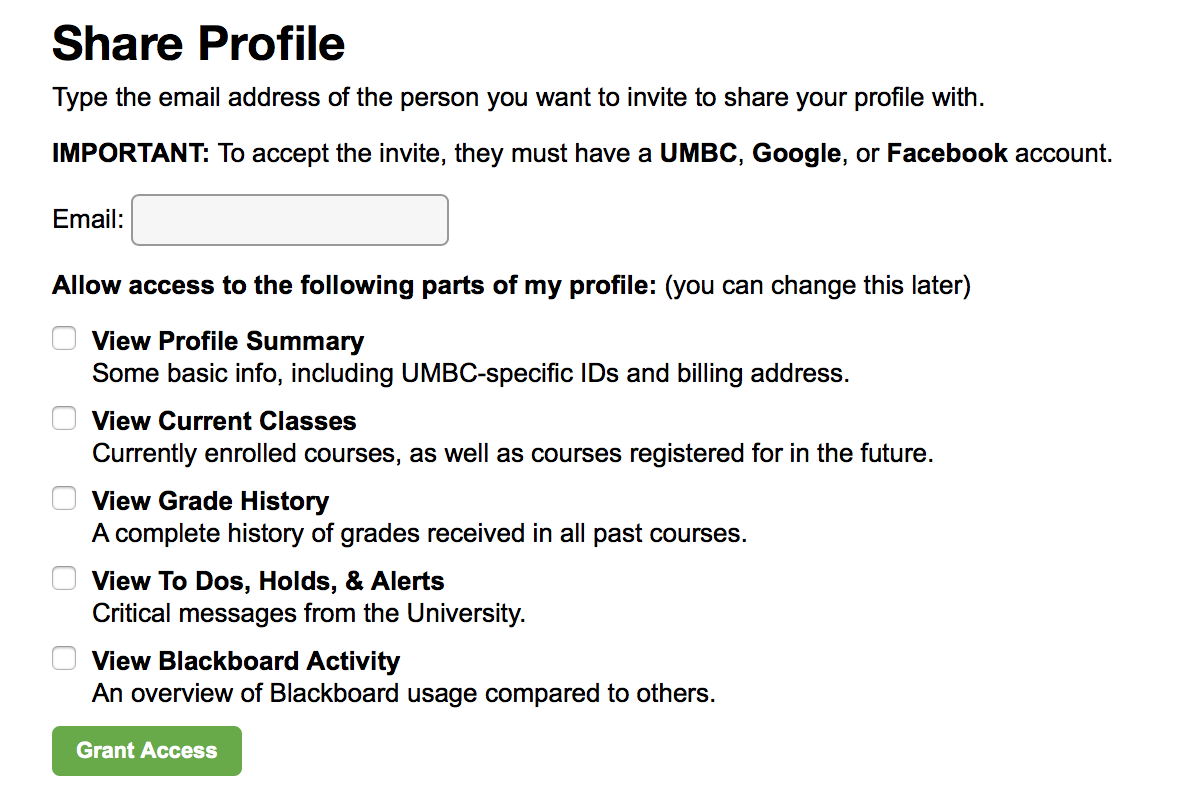The height and width of the screenshot is (808, 1188).
Task: Check the View Grade History checkbox
Action: tap(64, 499)
